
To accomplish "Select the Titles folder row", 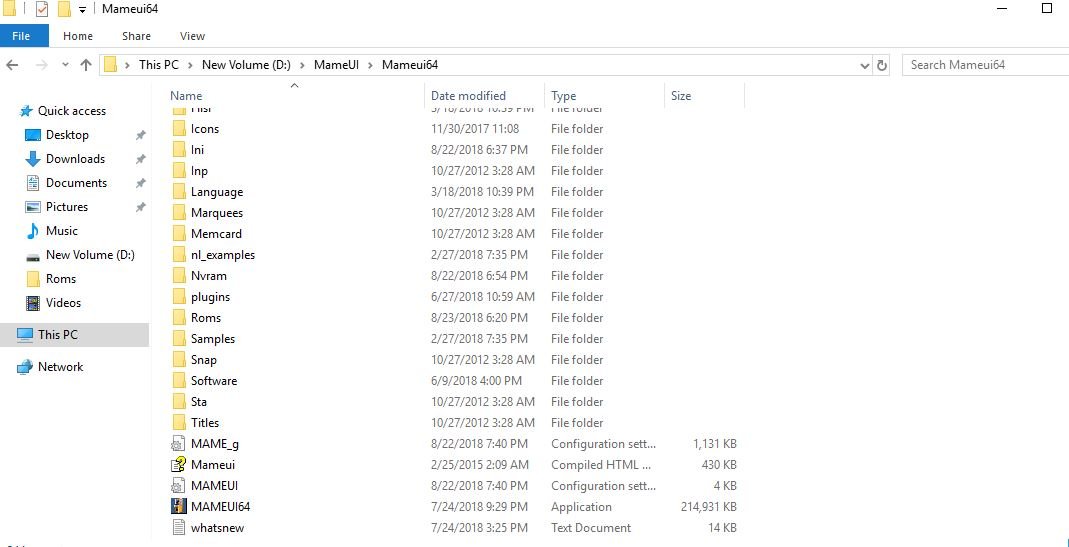I will click(455, 423).
